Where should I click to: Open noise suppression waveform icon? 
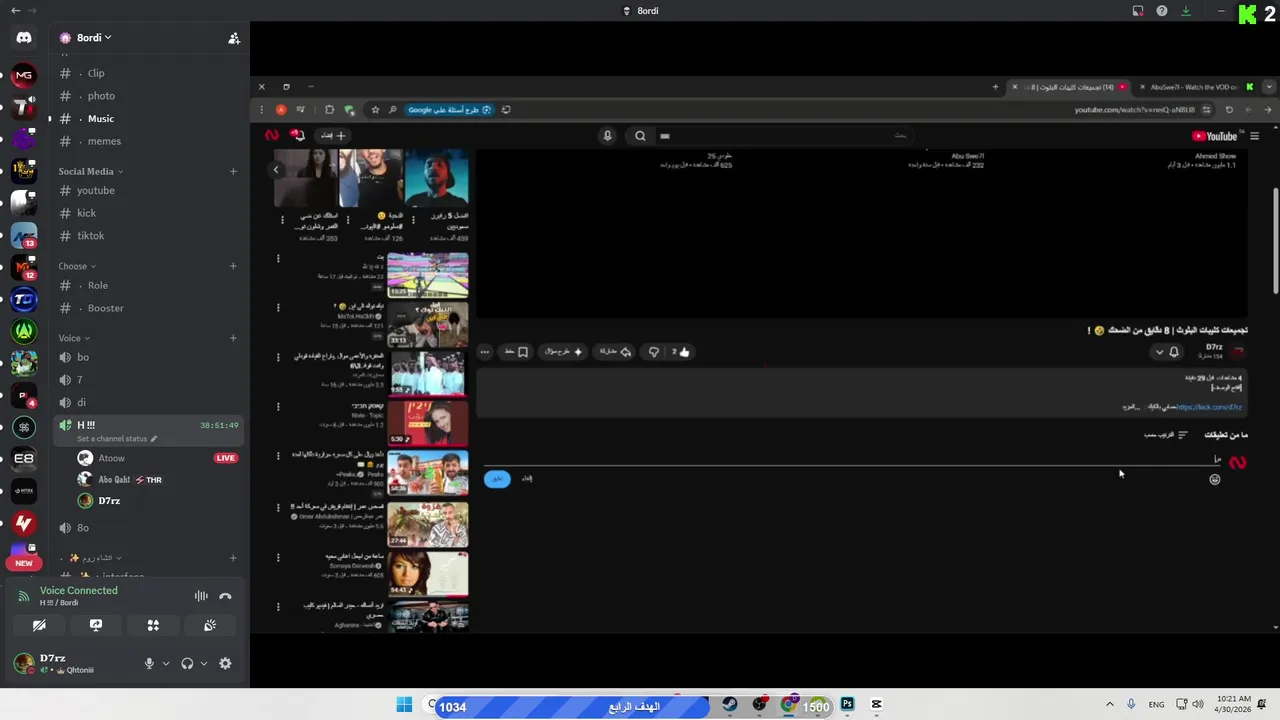201,596
